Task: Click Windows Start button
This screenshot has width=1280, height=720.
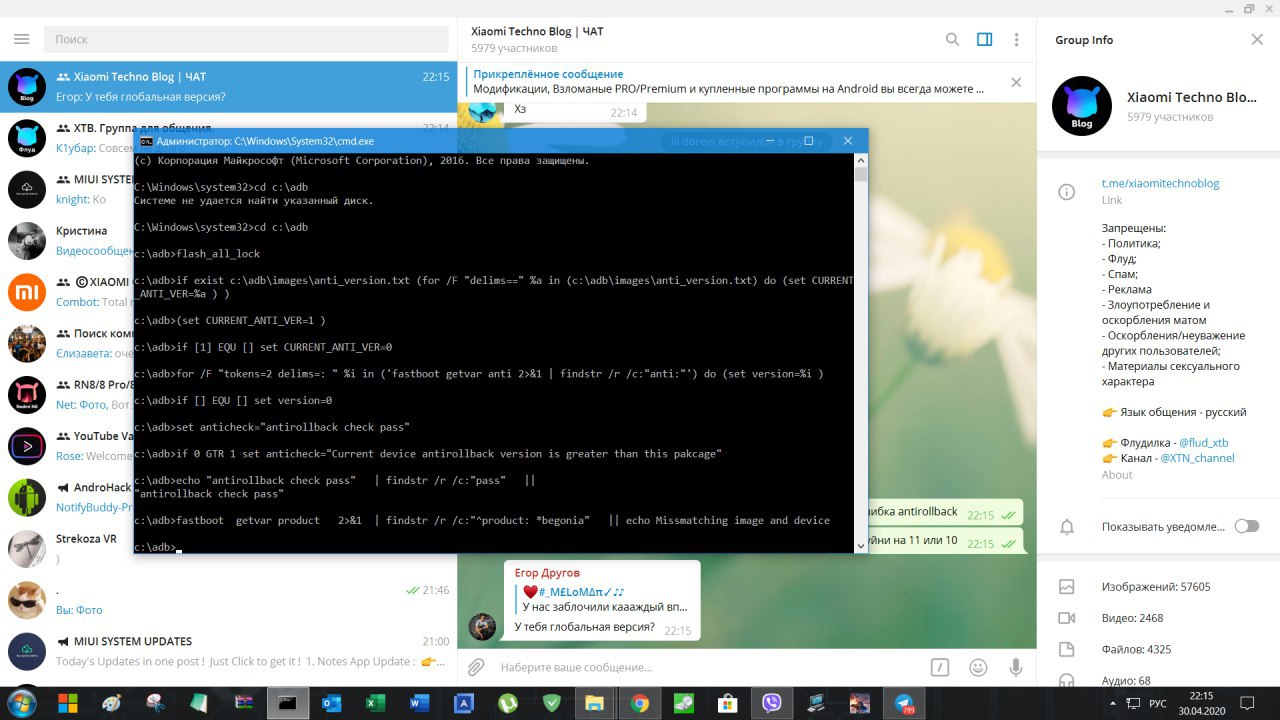Action: pyautogui.click(x=20, y=703)
